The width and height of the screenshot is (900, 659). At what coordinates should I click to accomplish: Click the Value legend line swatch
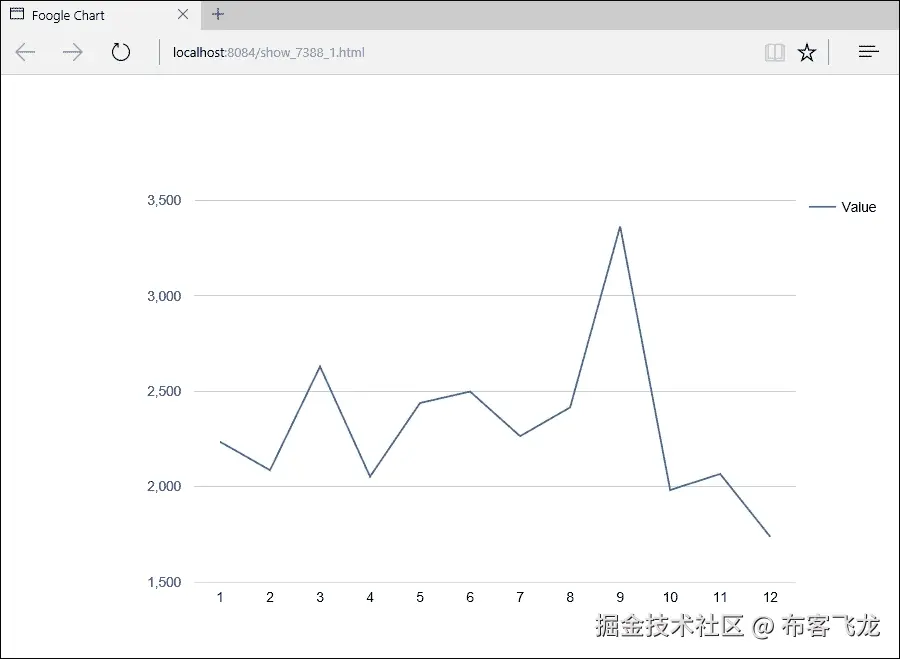point(822,207)
